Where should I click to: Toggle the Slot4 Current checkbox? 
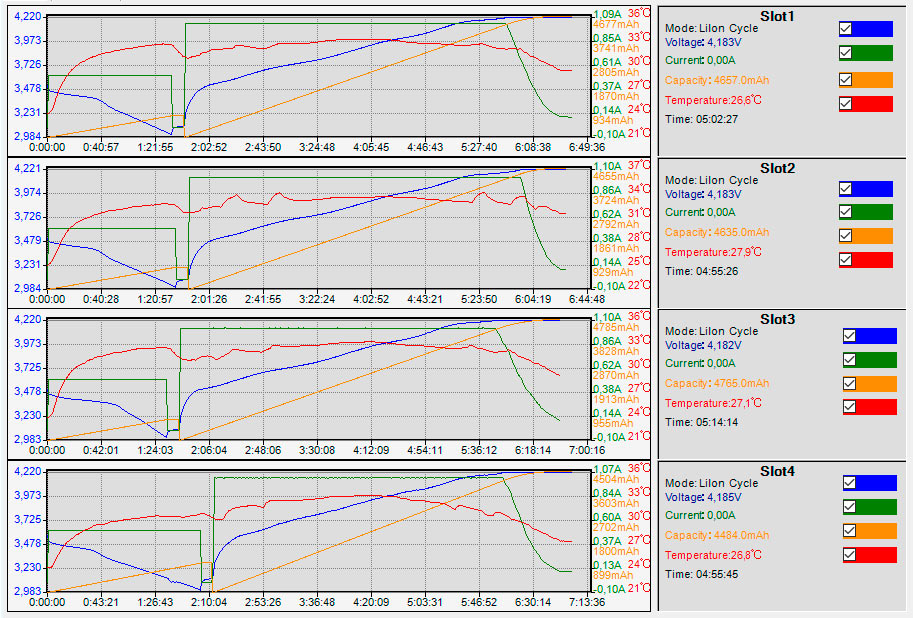(849, 507)
